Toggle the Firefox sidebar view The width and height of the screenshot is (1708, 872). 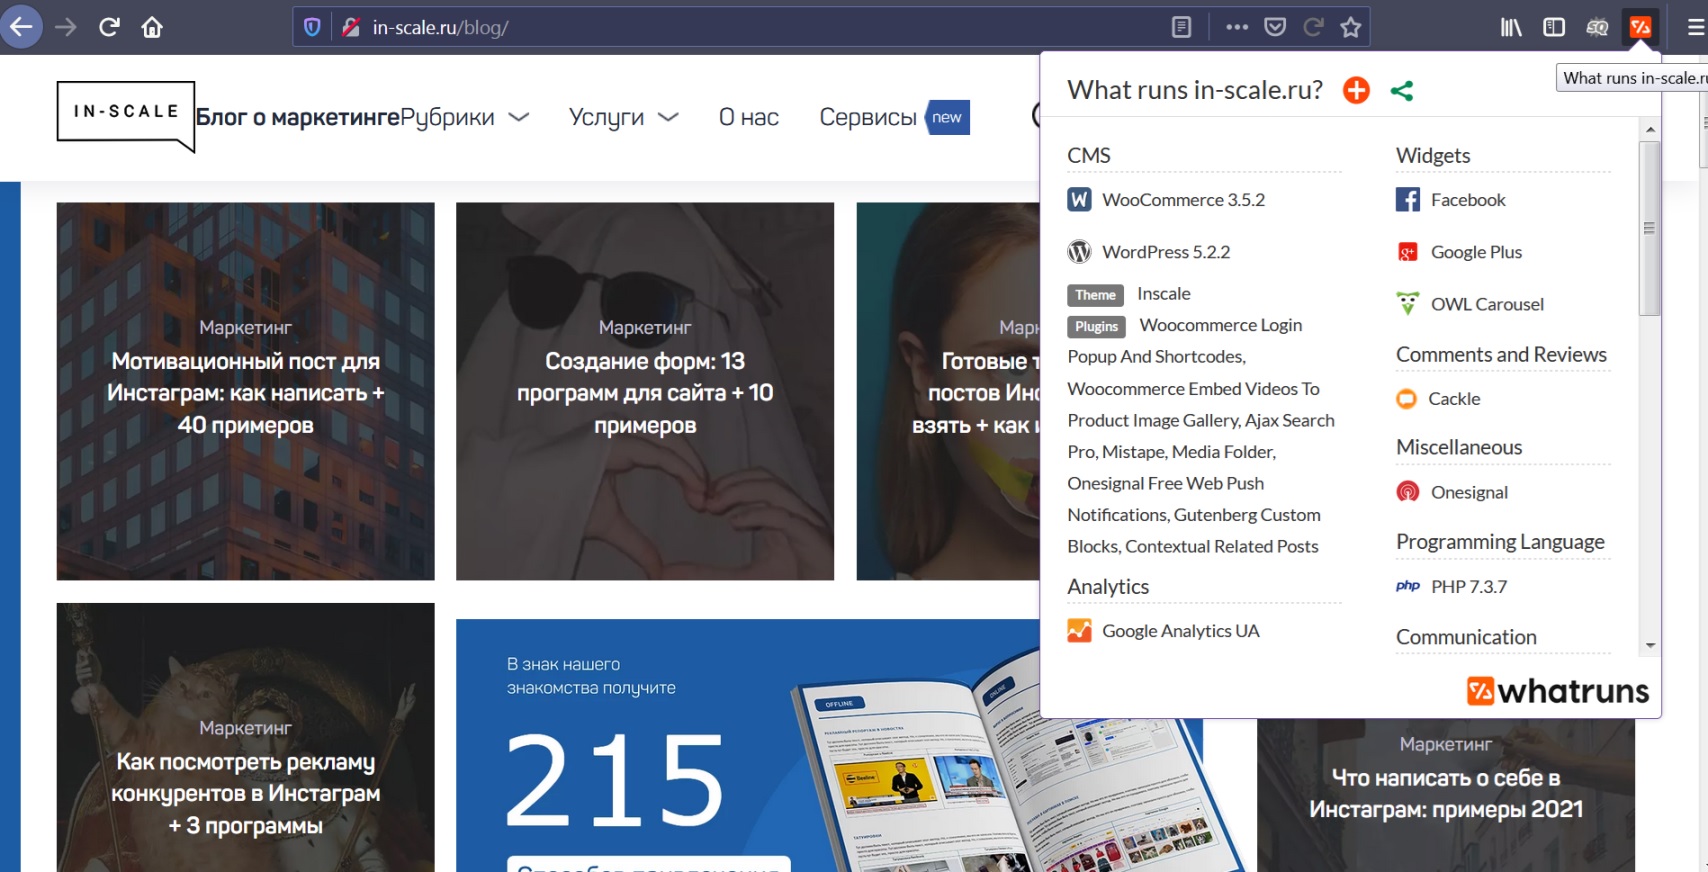[x=1554, y=27]
